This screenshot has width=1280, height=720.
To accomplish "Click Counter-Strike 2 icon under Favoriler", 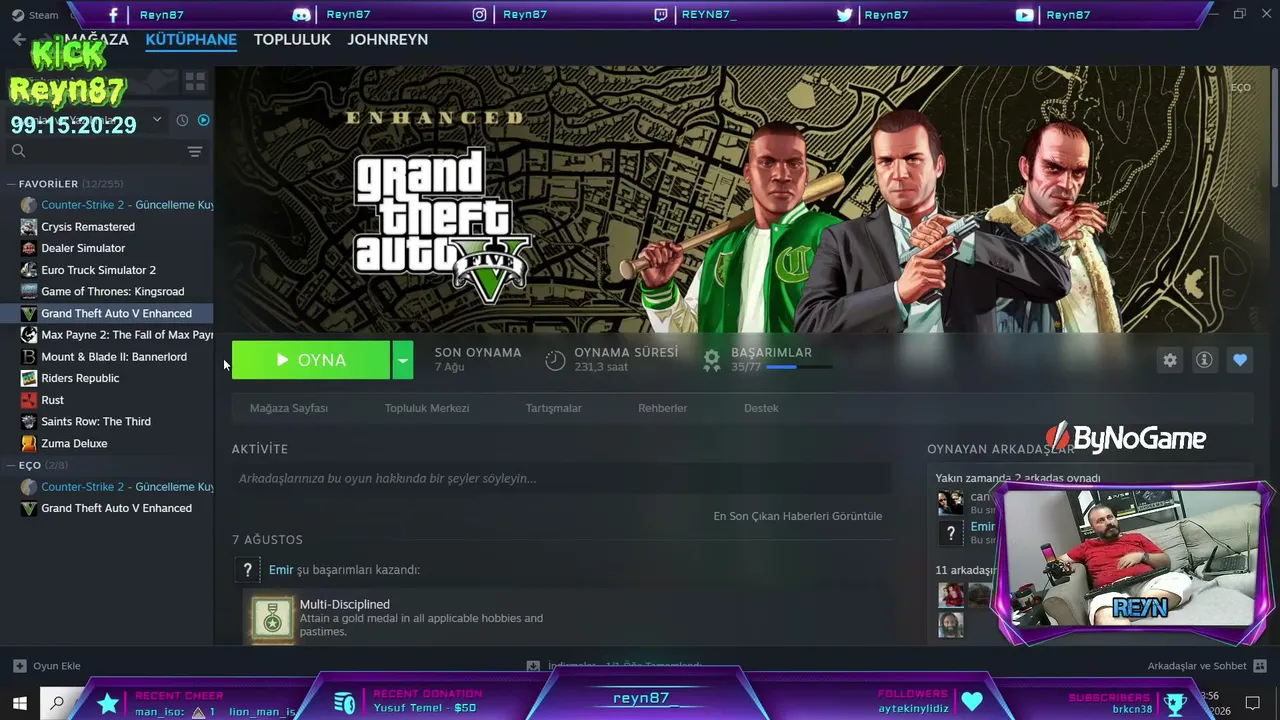I will [29, 205].
